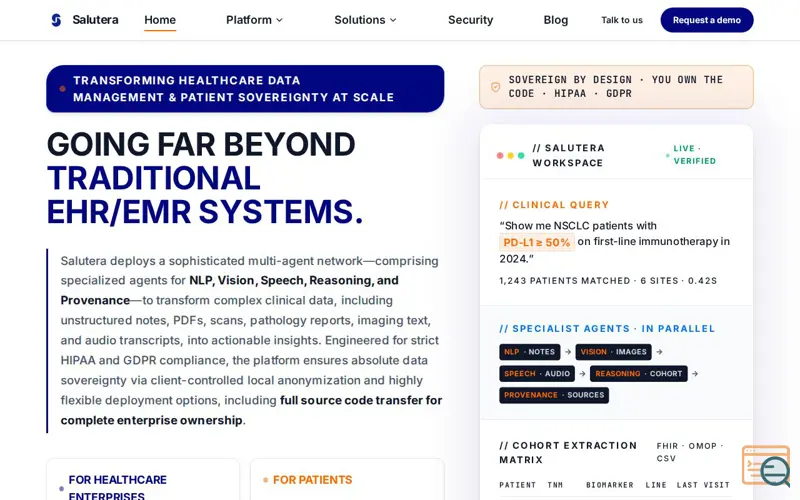Select the NLP Notes agent chip
Image resolution: width=800 pixels, height=500 pixels.
530,352
